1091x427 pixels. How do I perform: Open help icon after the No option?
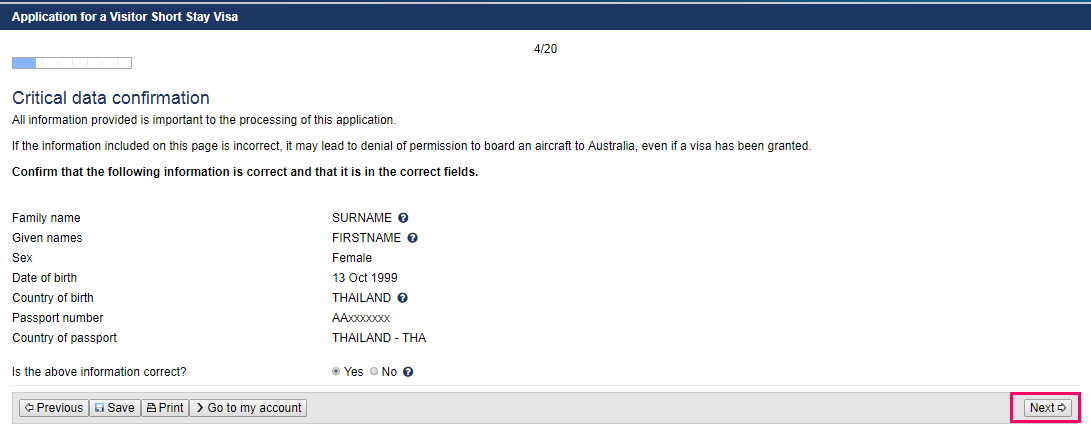[408, 372]
